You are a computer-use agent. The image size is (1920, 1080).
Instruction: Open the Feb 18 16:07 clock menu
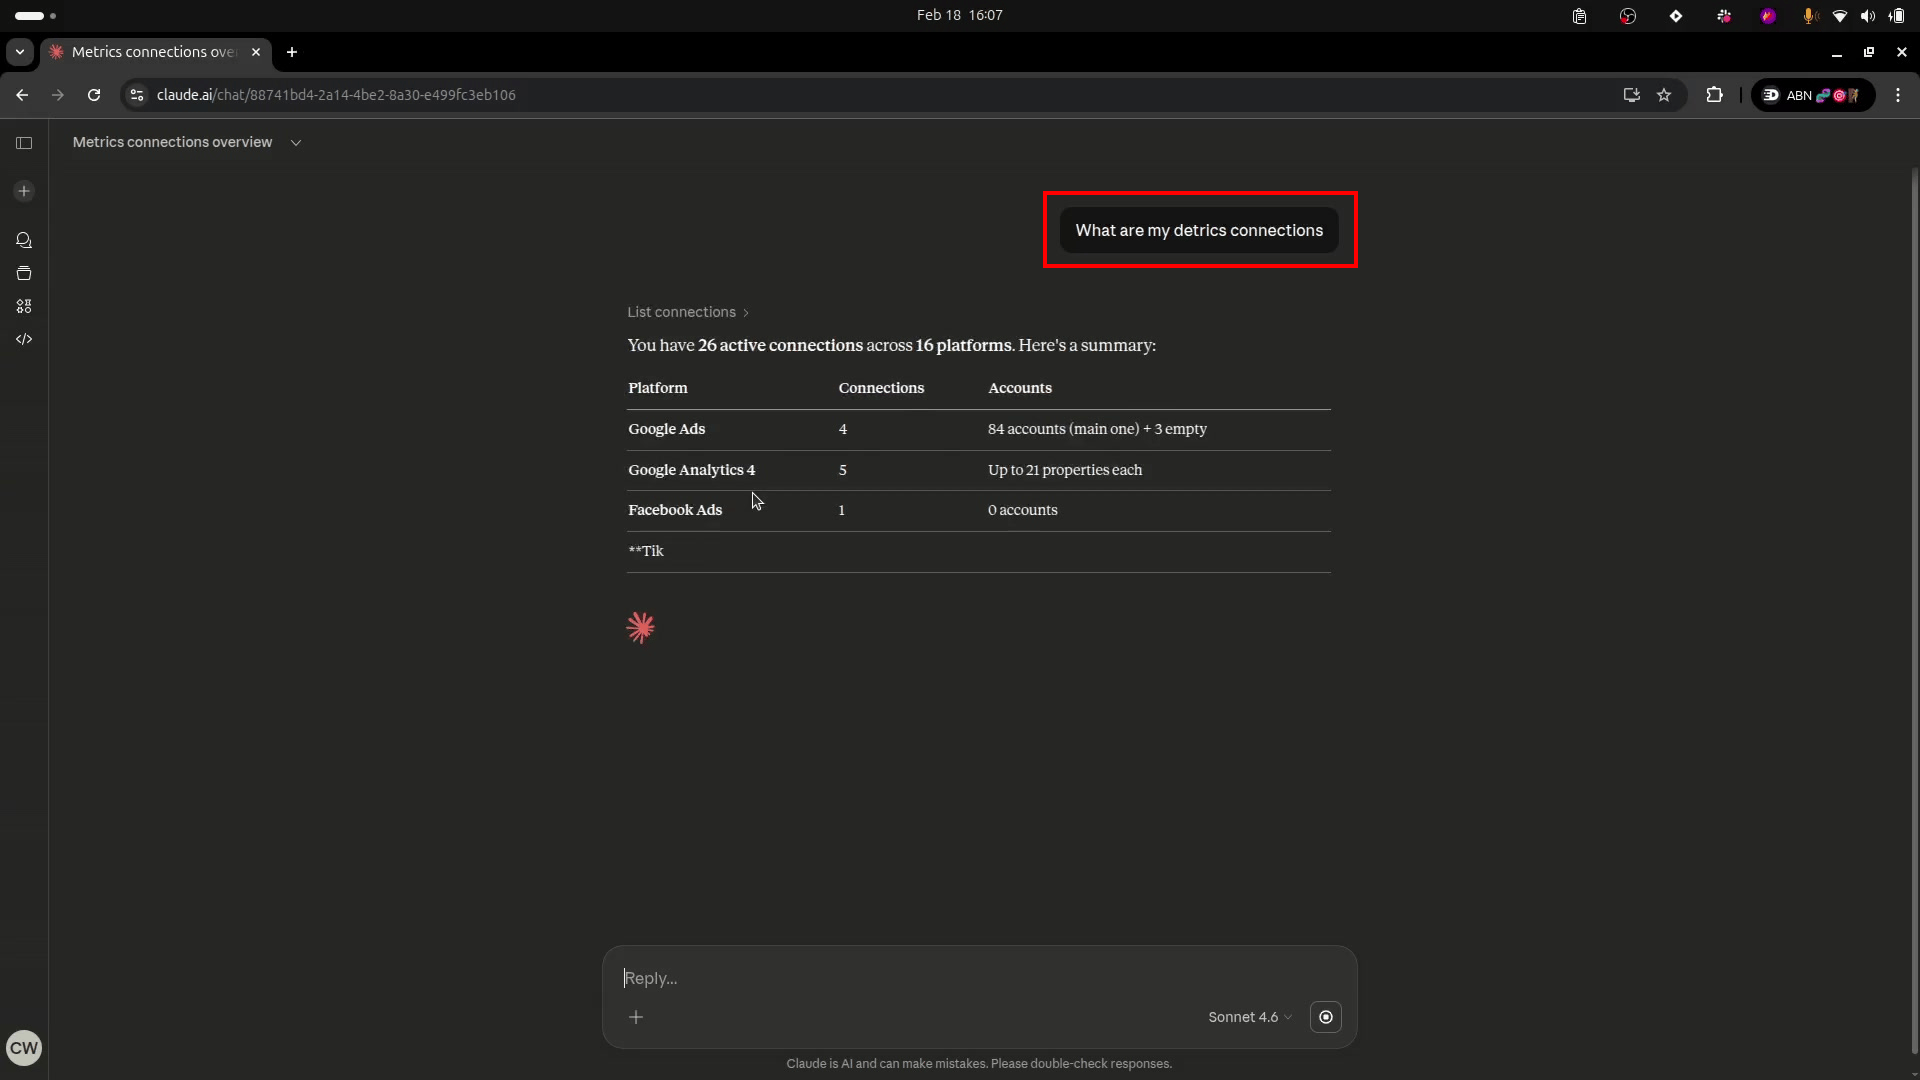click(960, 15)
